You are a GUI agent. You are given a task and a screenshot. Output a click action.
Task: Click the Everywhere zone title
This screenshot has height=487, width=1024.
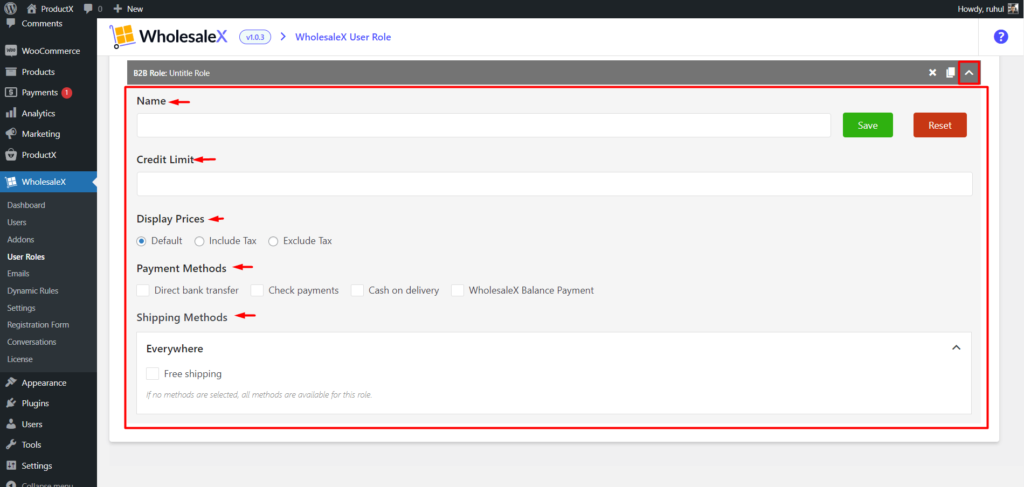click(x=174, y=349)
